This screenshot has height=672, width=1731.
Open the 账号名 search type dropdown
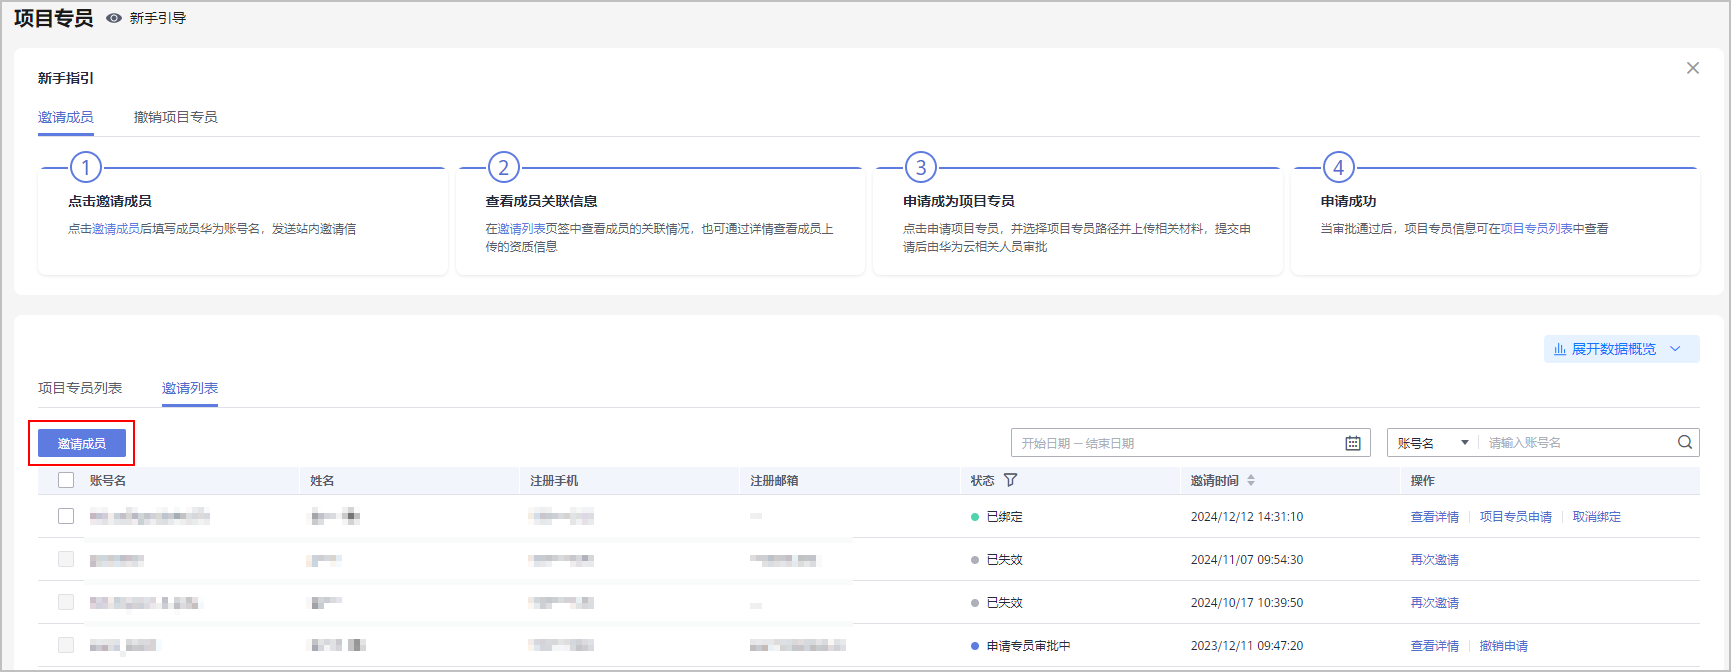1433,443
